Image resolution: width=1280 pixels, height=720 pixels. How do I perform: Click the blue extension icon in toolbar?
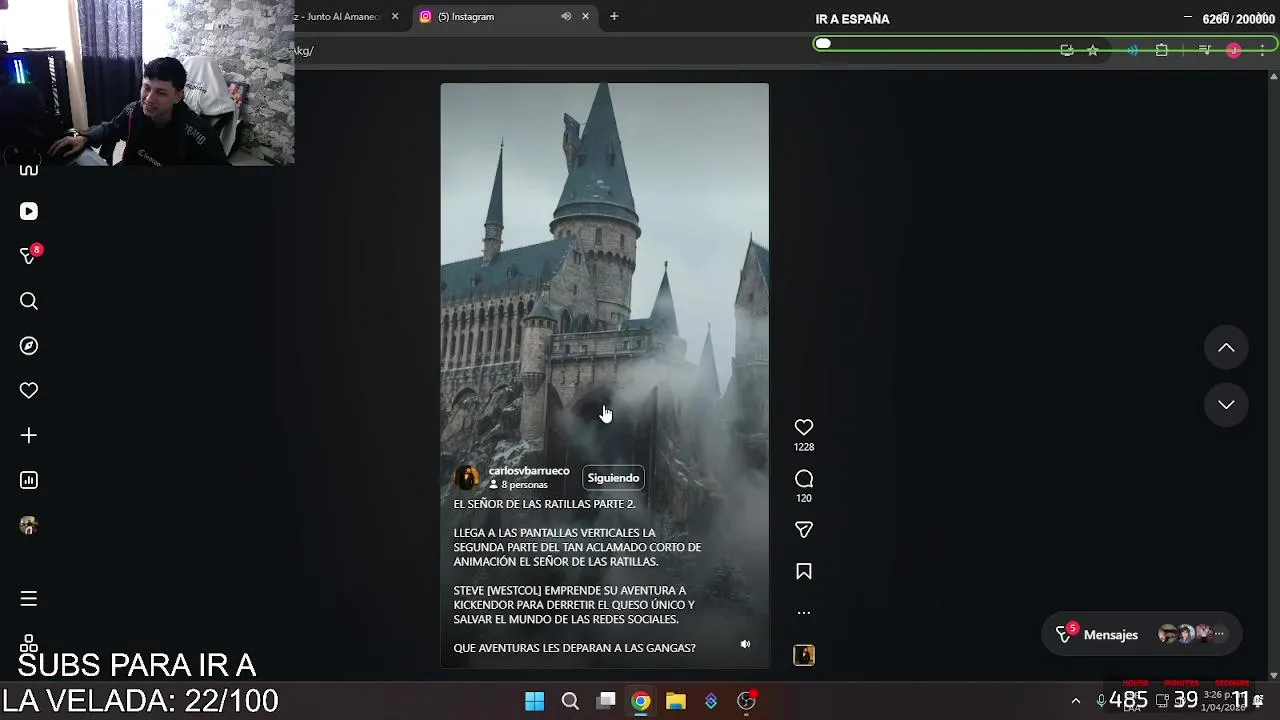[1132, 50]
